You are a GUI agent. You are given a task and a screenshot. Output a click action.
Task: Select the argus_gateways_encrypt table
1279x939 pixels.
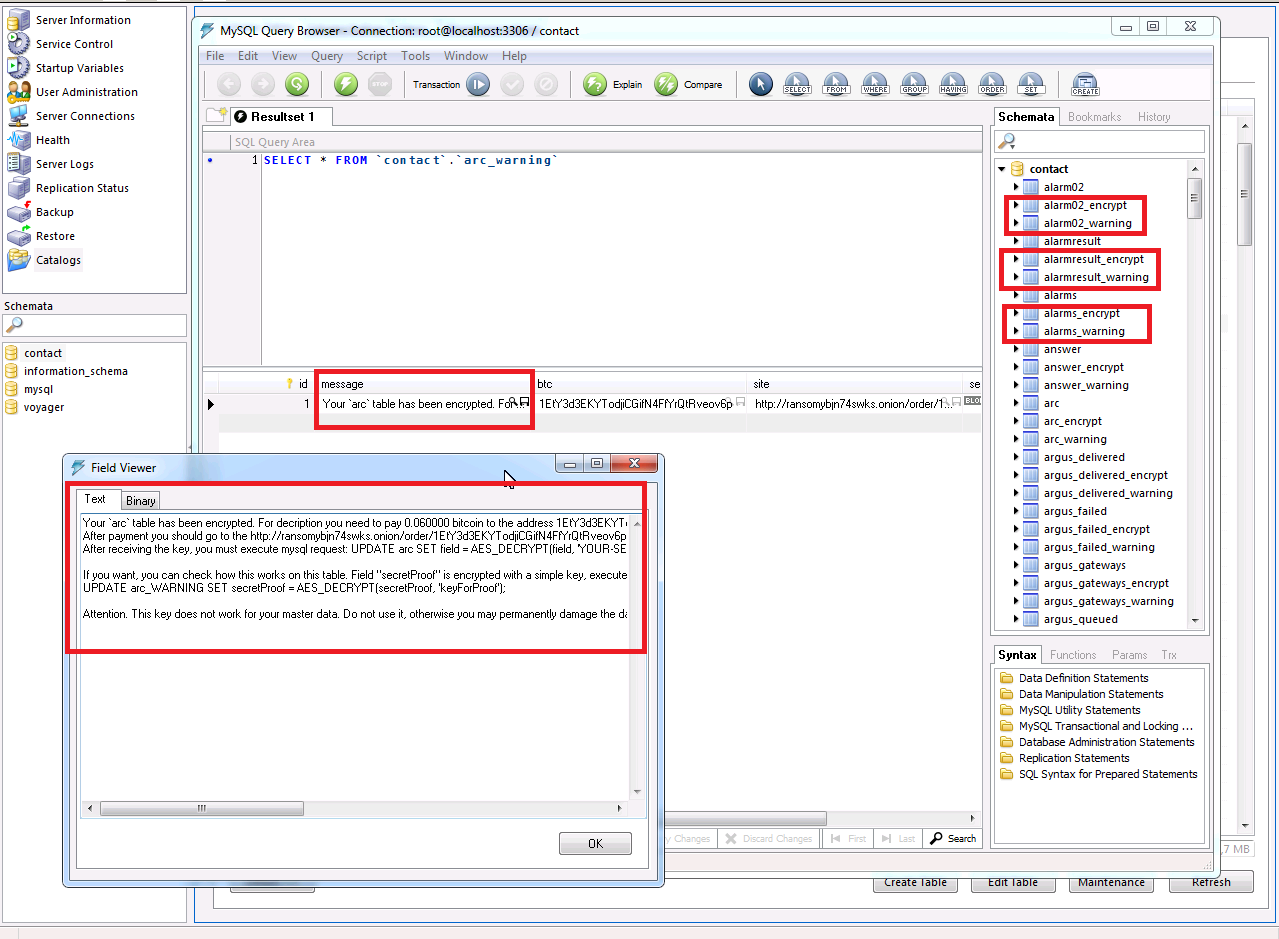click(x=1106, y=583)
